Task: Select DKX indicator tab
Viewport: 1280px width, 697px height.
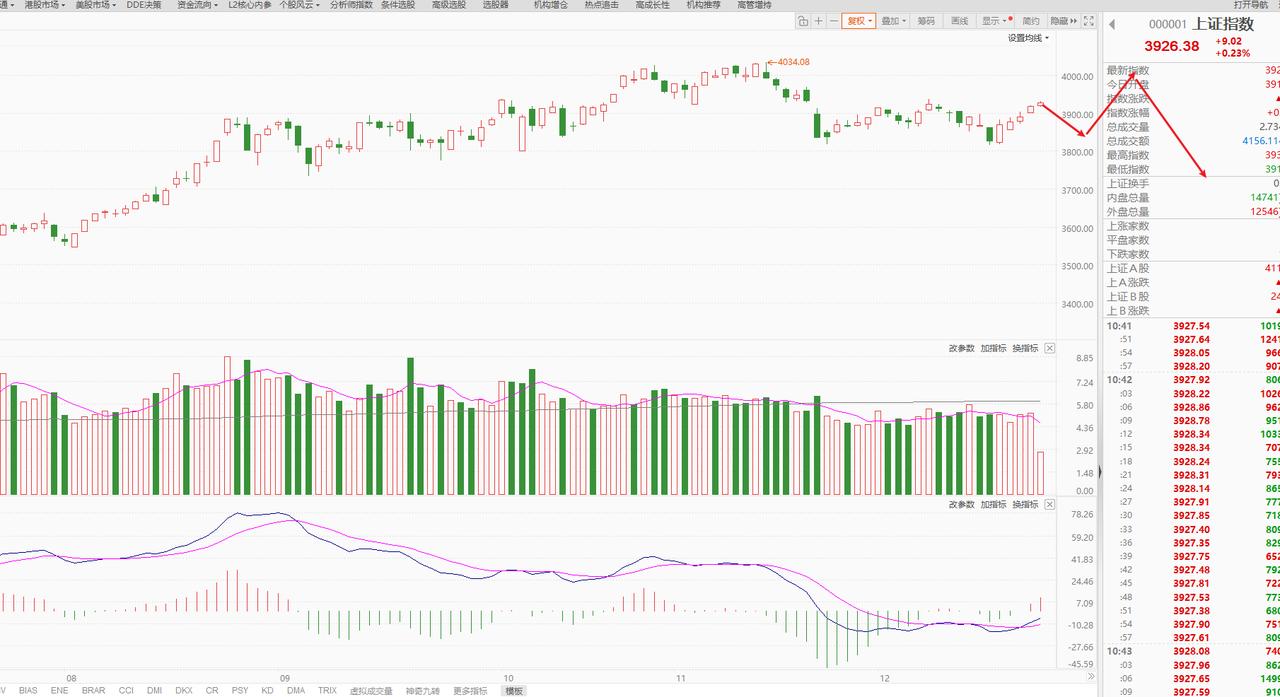Action: 184,691
